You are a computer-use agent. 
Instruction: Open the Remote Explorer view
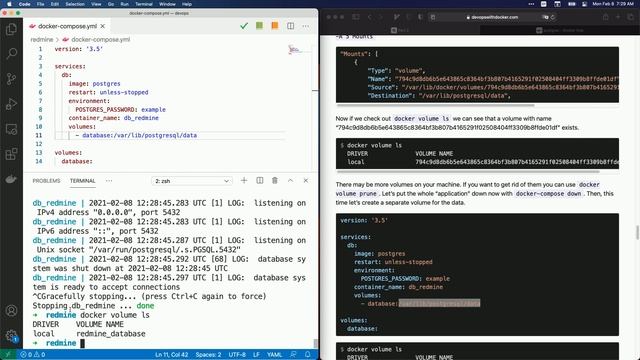click(x=11, y=129)
